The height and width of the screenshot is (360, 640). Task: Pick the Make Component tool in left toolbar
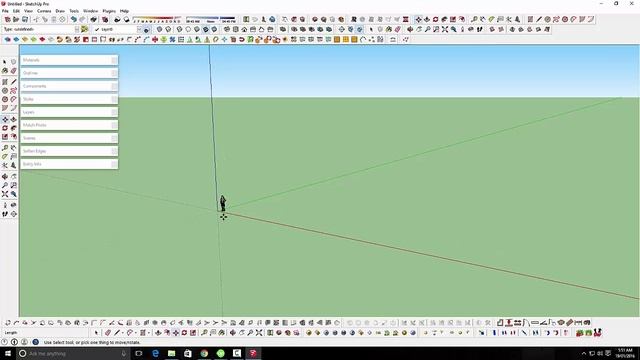click(x=13, y=62)
